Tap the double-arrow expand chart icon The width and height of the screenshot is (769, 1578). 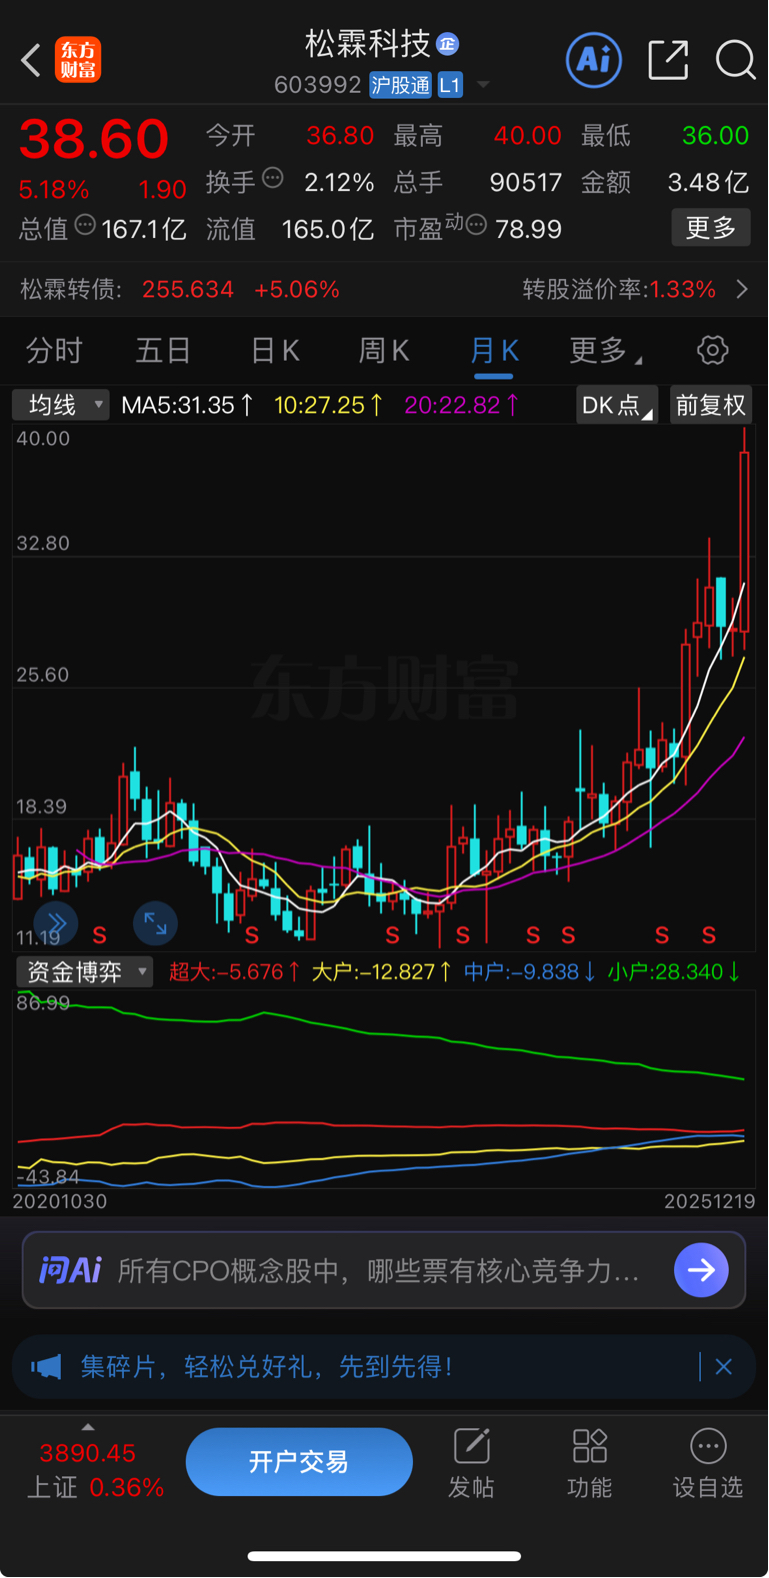coord(56,922)
